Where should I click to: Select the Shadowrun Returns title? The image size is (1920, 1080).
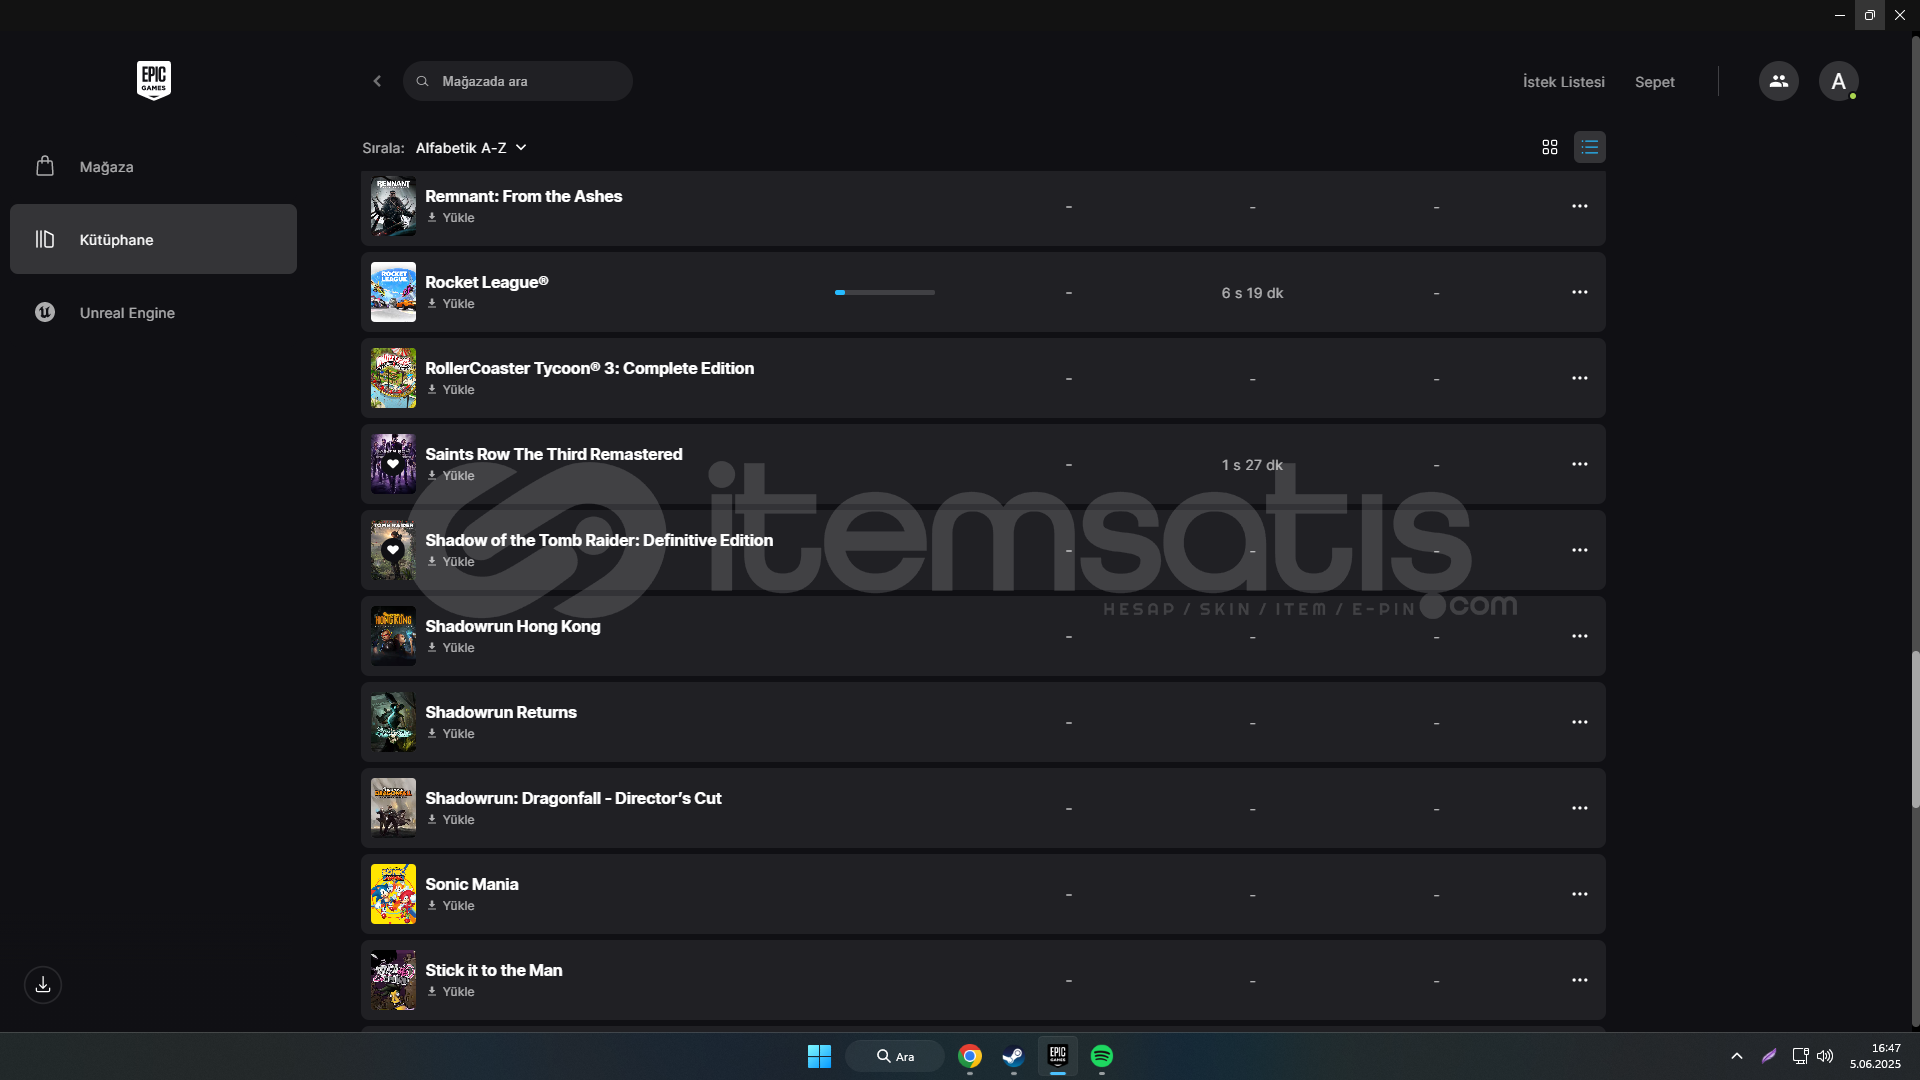pos(501,712)
